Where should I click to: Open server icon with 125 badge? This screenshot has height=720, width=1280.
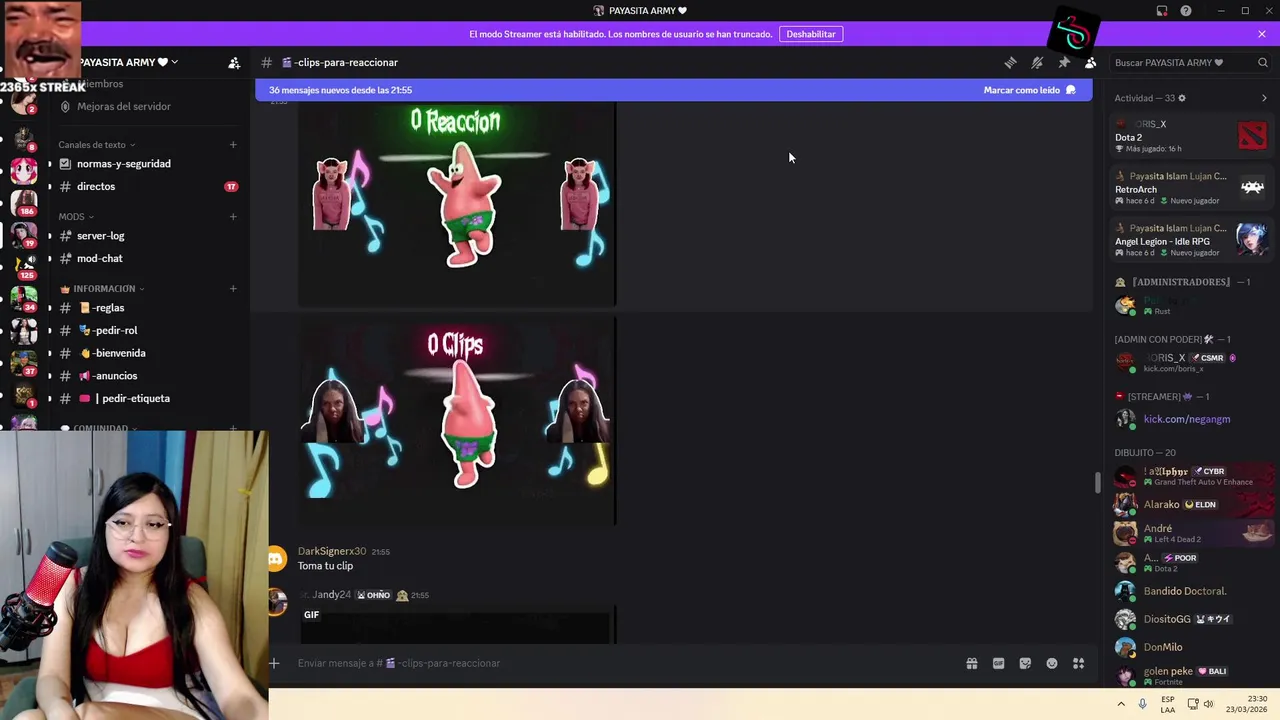coord(24,265)
